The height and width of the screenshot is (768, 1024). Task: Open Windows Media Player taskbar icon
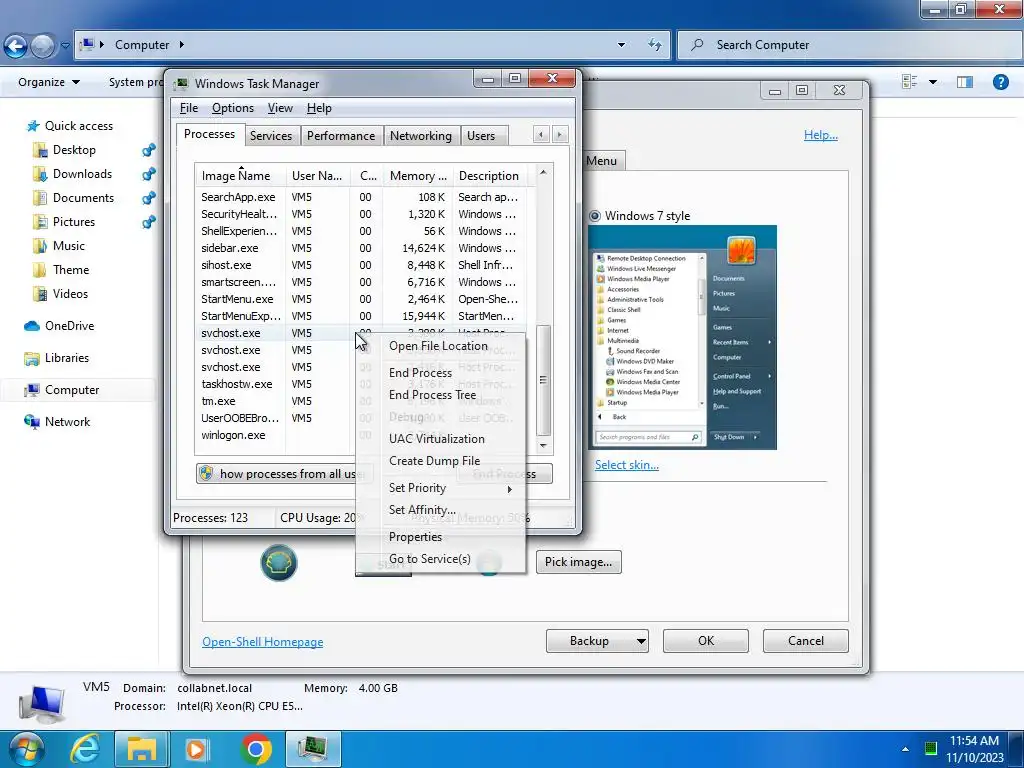click(196, 749)
